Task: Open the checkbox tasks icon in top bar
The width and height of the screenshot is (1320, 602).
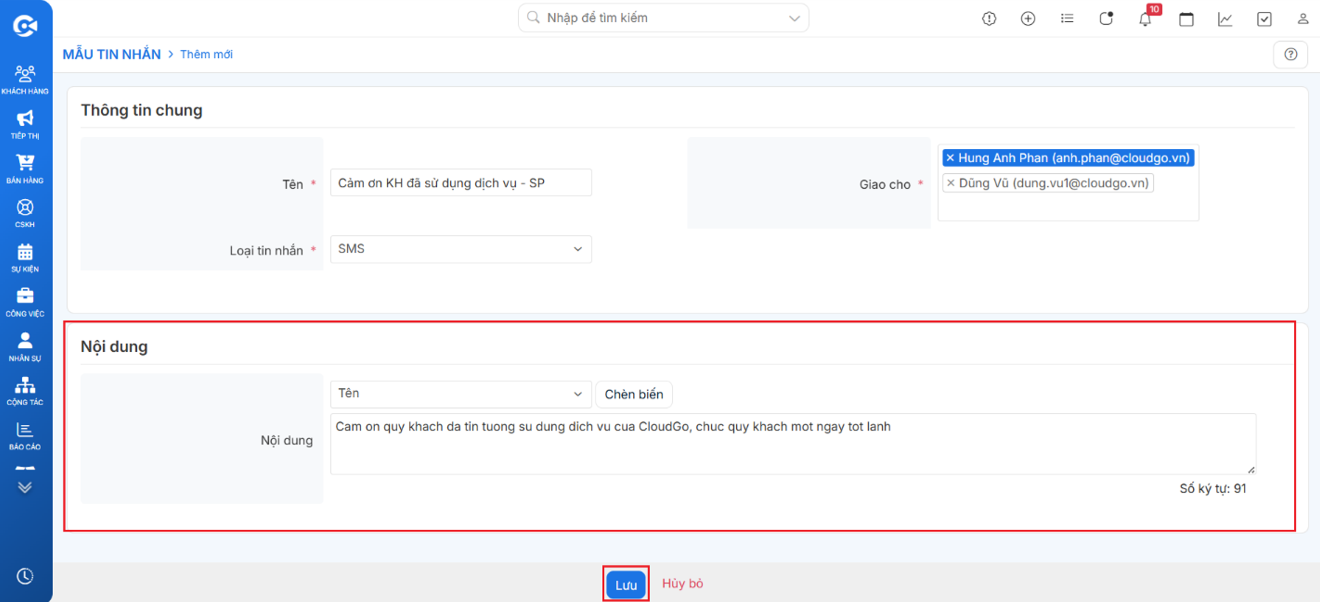Action: click(1264, 19)
